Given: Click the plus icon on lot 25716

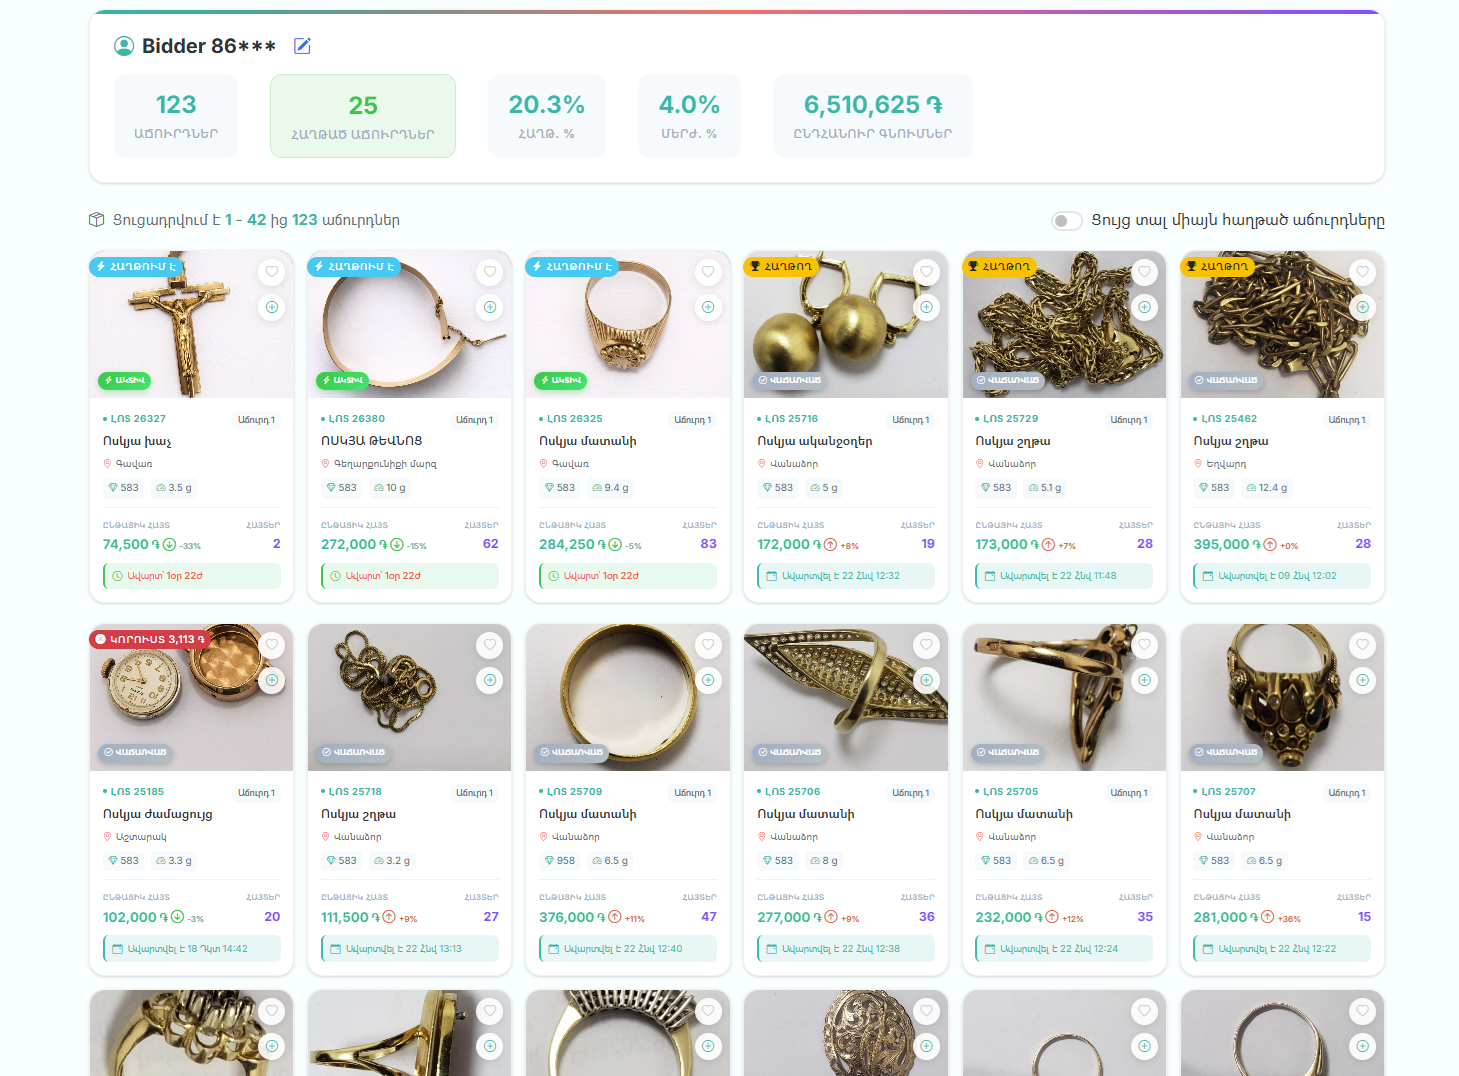Looking at the screenshot, I should (x=926, y=307).
